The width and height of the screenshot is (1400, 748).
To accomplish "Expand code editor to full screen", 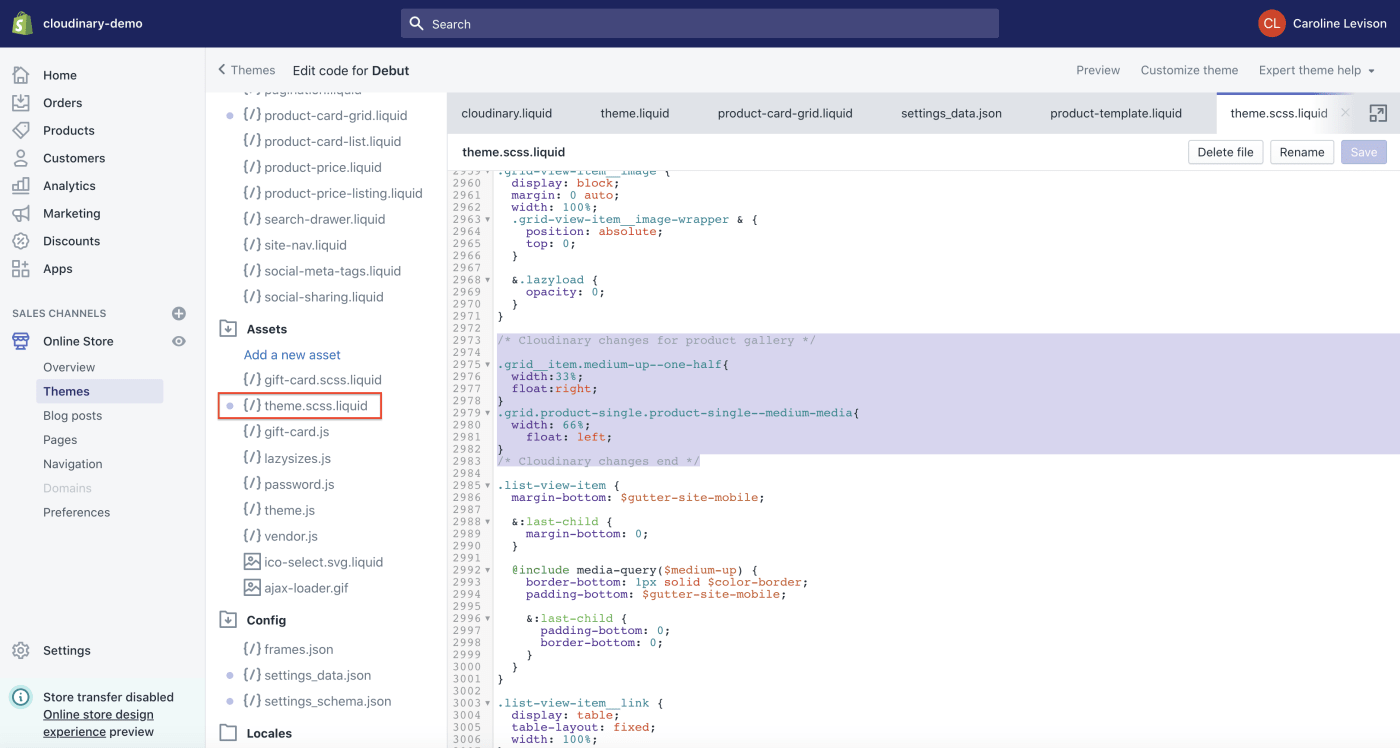I will click(1378, 114).
